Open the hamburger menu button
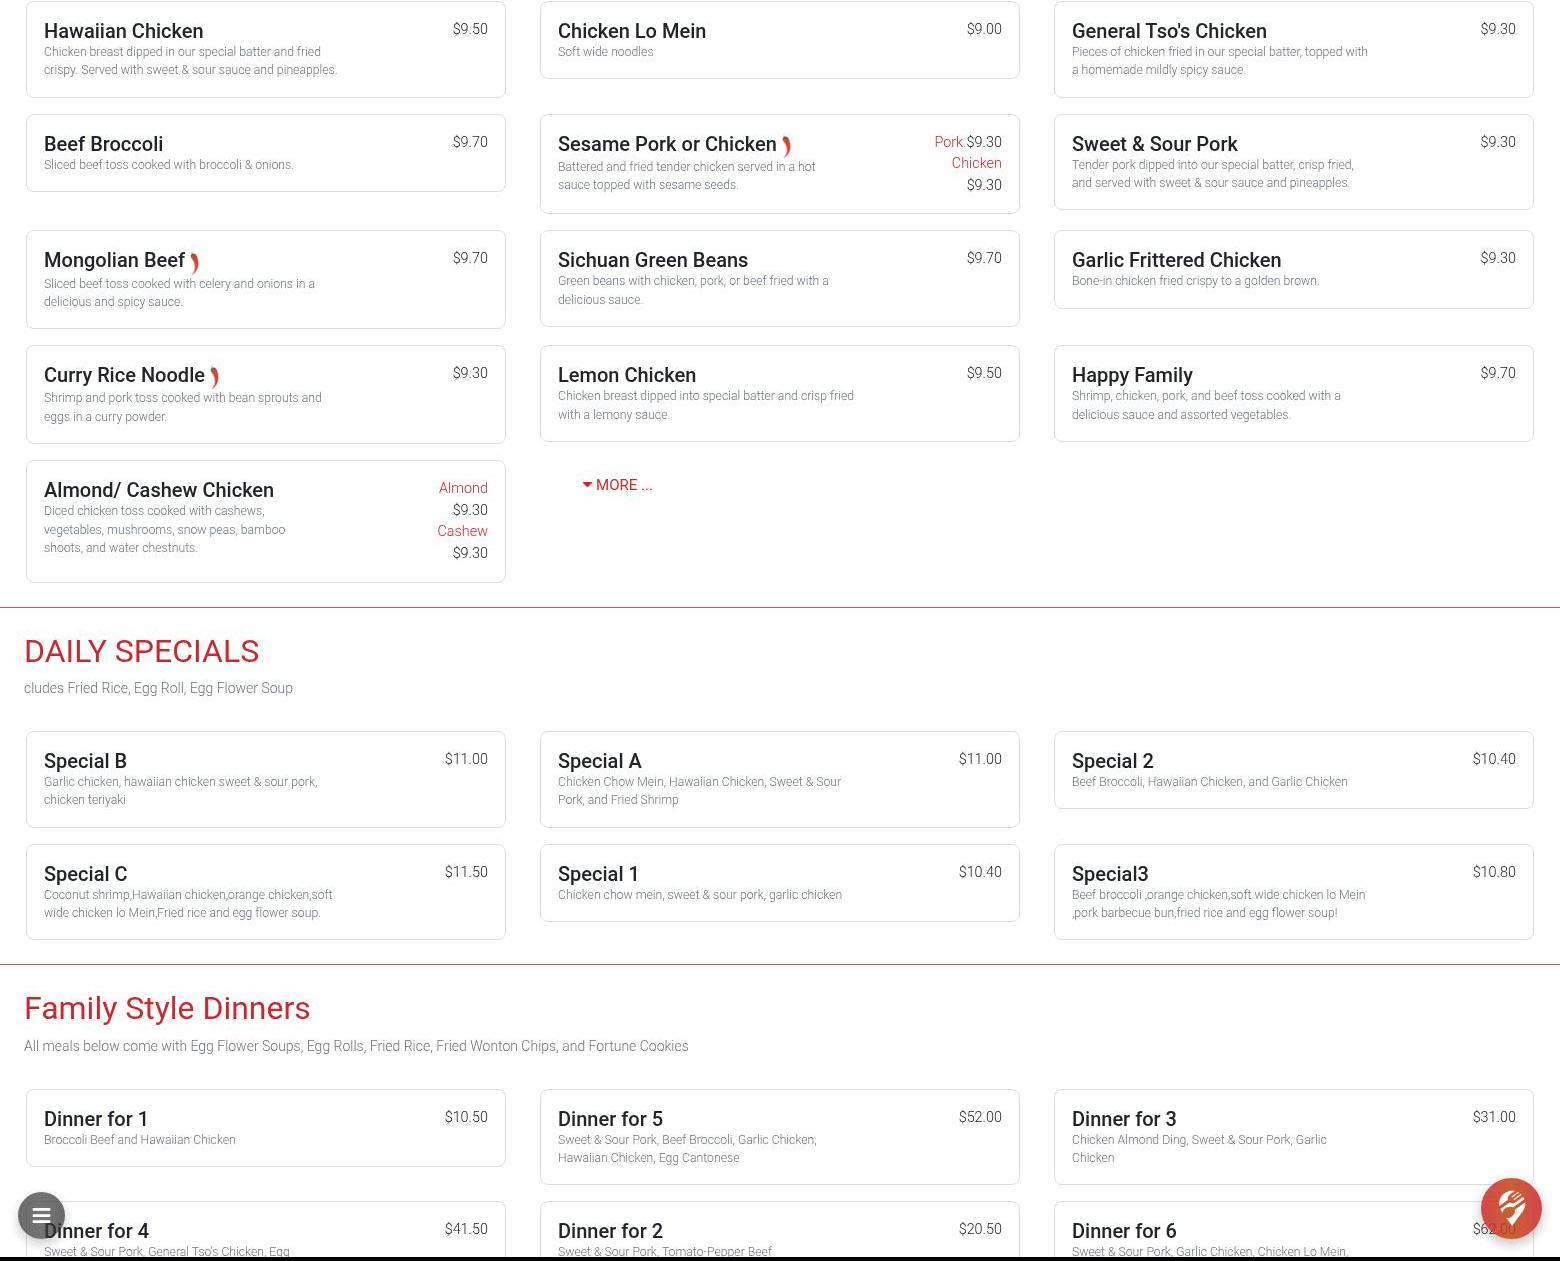The width and height of the screenshot is (1560, 1261). 41,1216
